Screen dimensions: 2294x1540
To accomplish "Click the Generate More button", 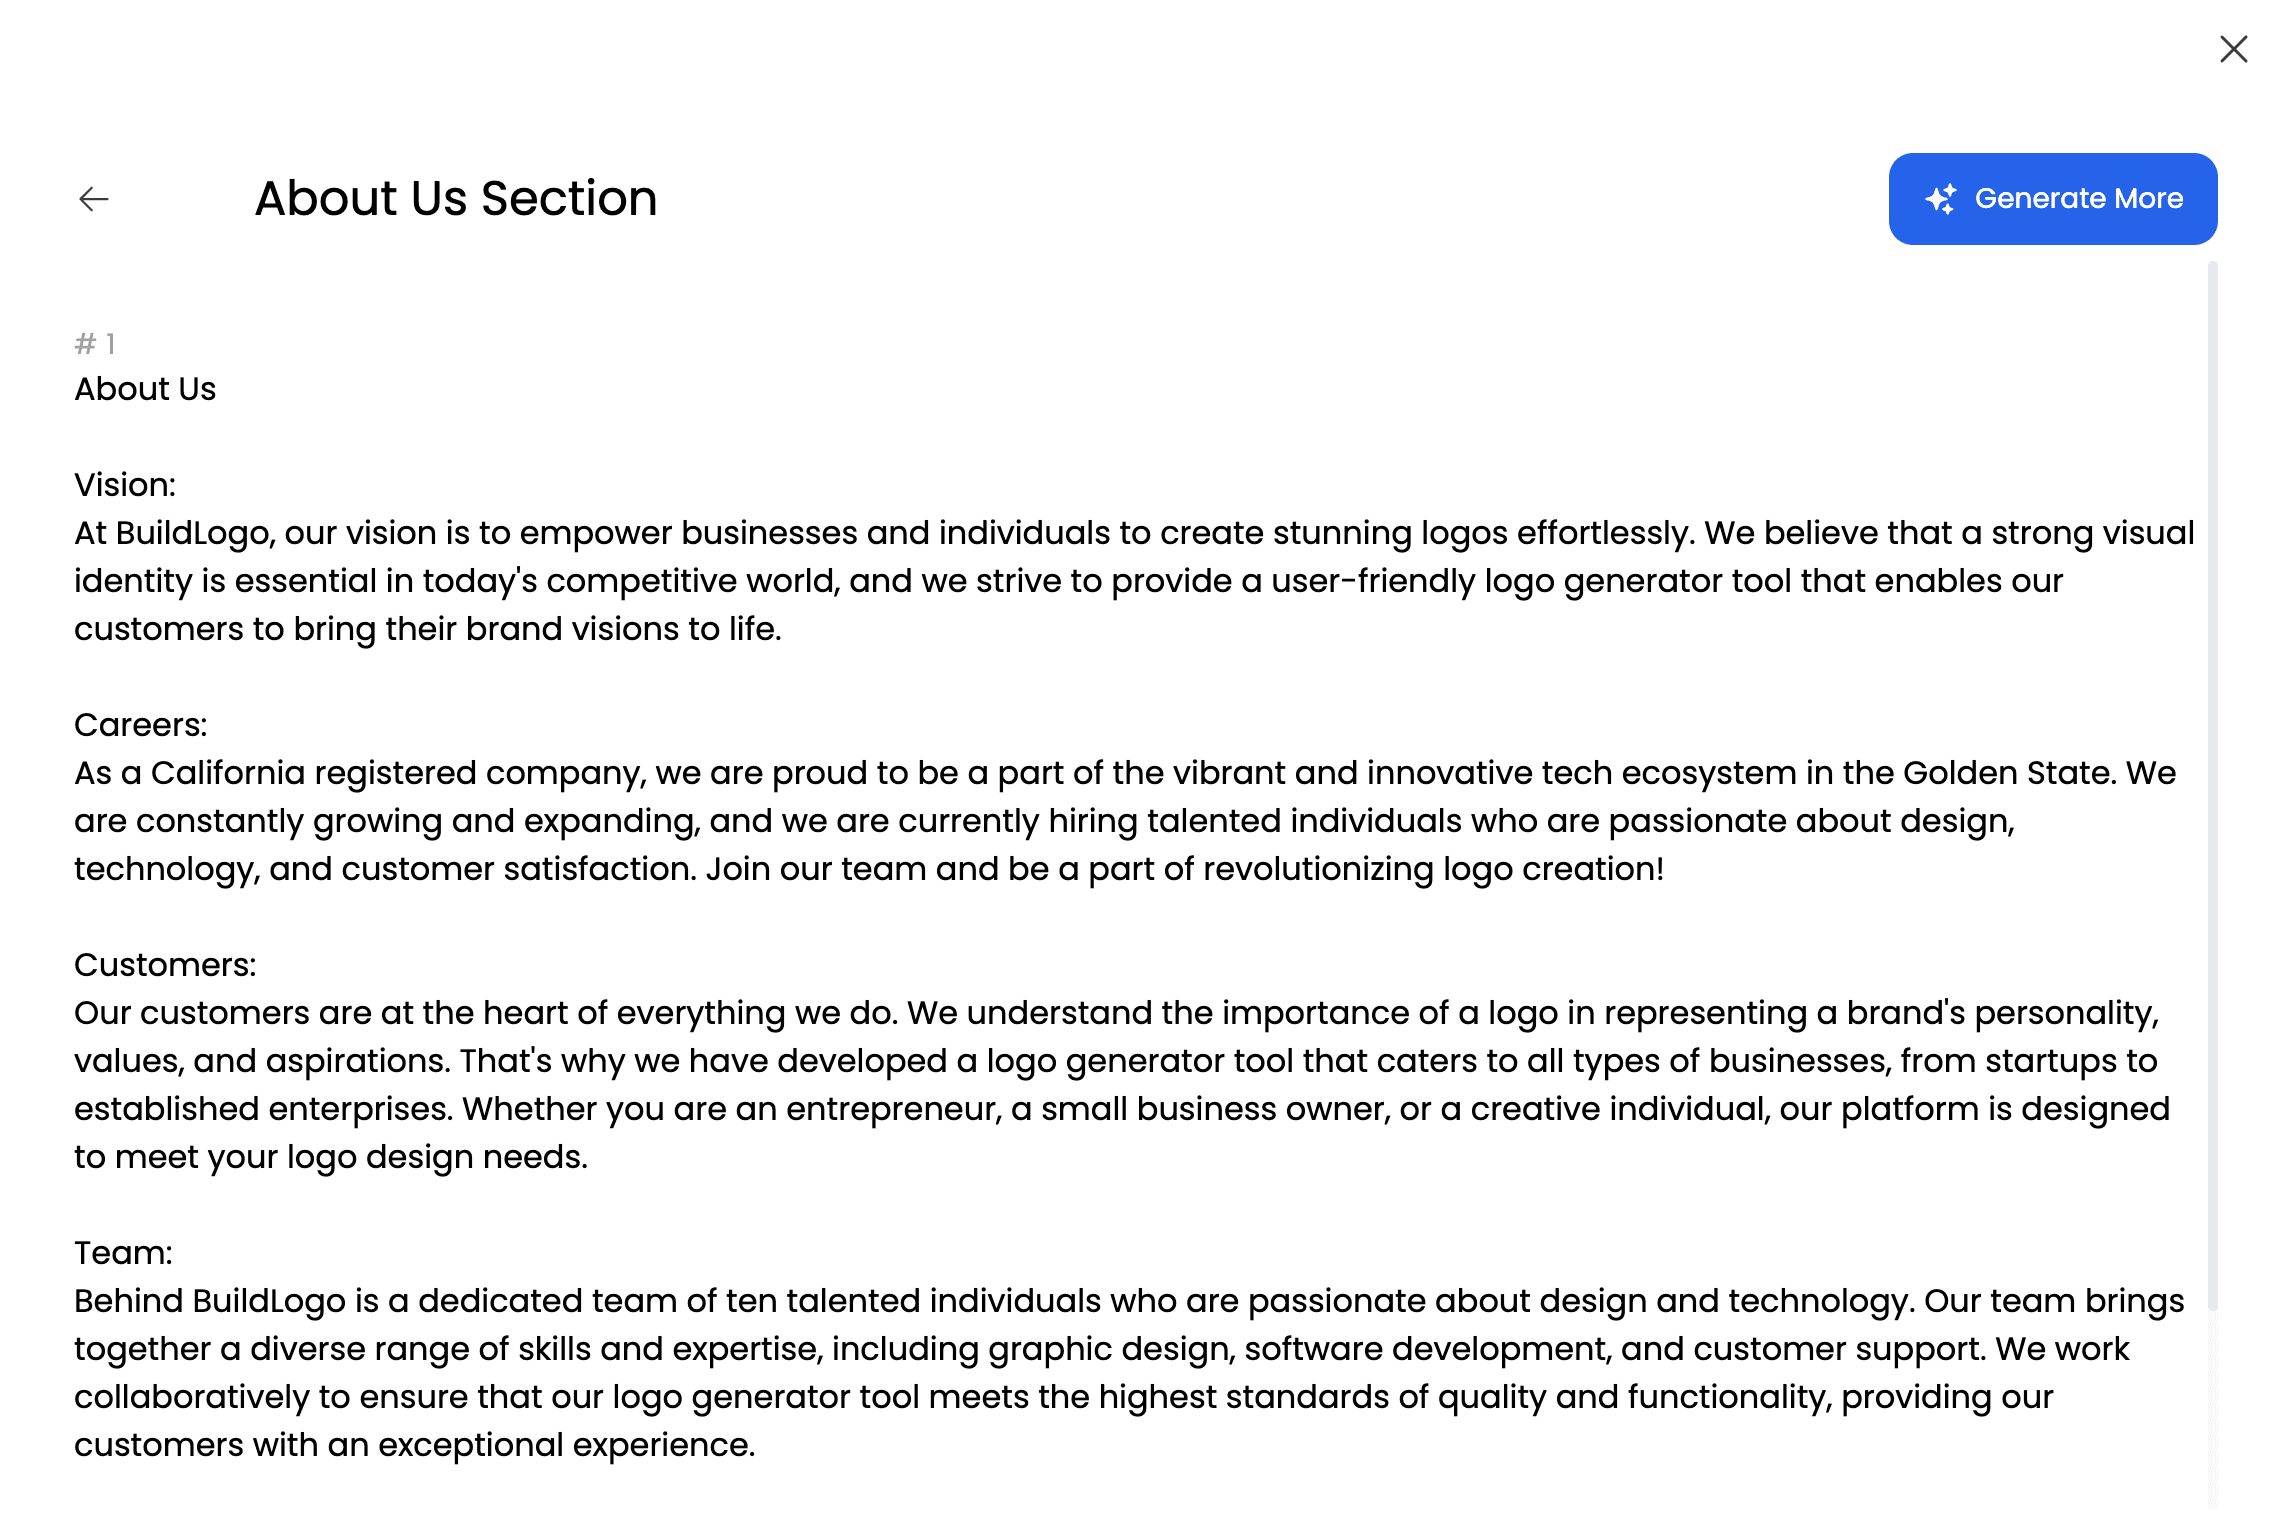I will 2052,199.
